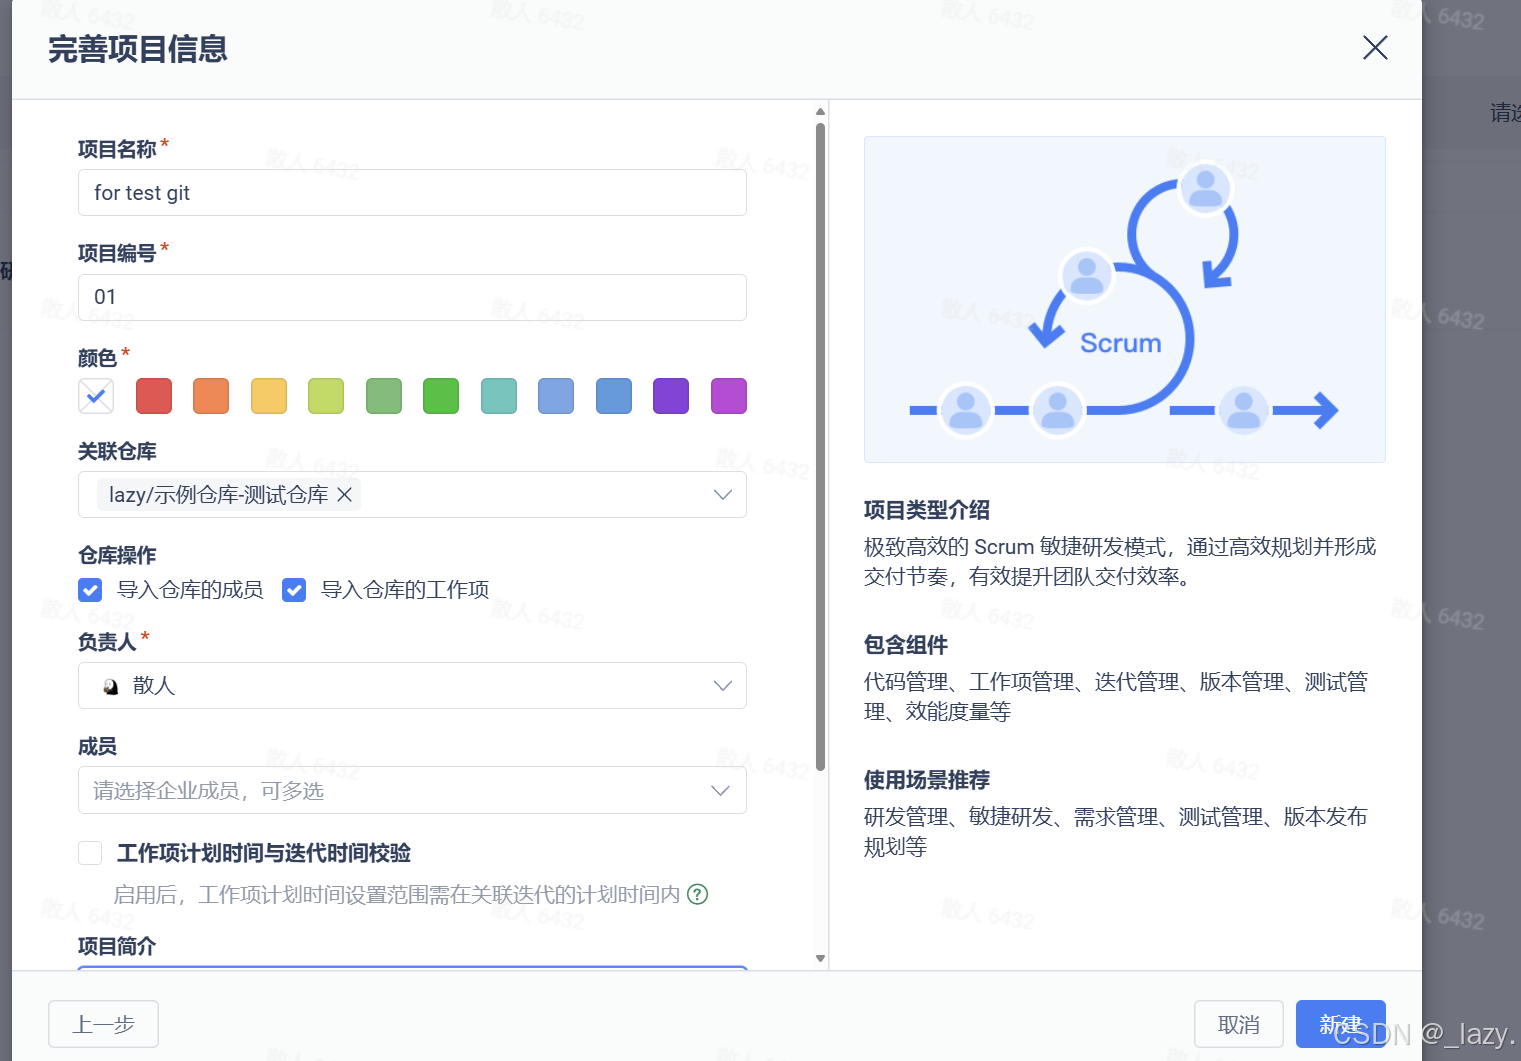Screen dimensions: 1521x1061
Task: Pick the purple color swatch
Action: click(671, 396)
